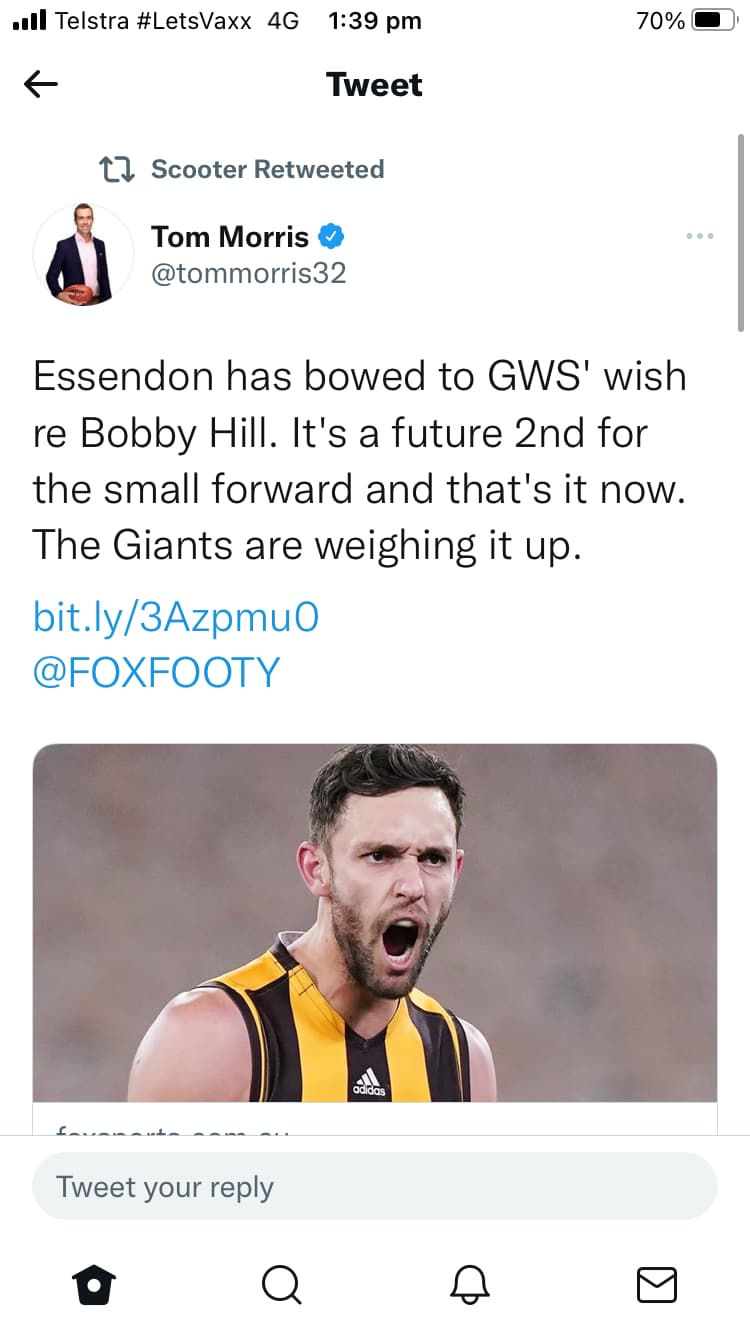This screenshot has width=750, height=1334.
Task: Open the three-dot more options menu
Action: click(x=699, y=236)
